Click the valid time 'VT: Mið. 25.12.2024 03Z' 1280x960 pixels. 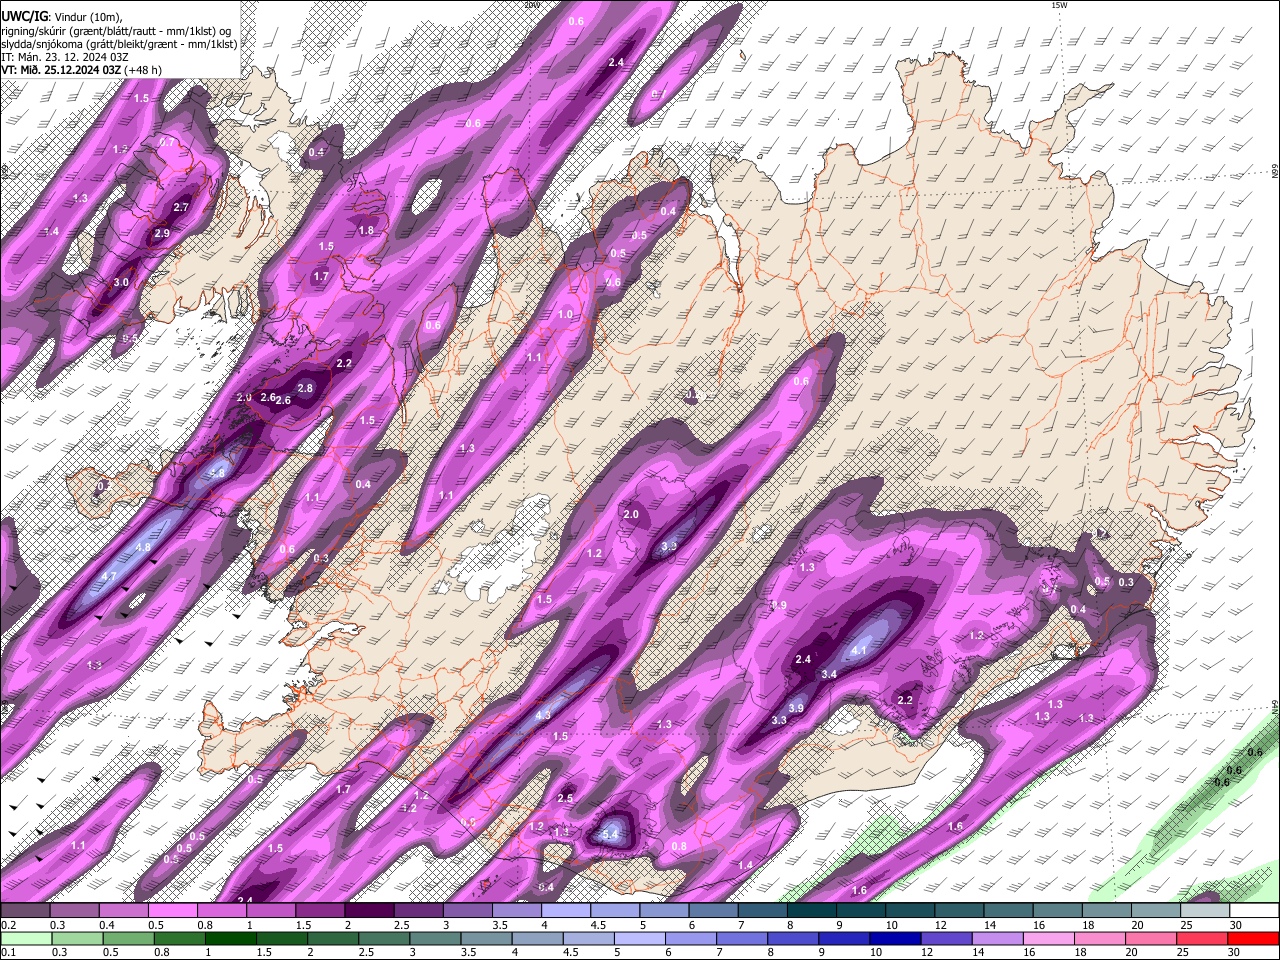(x=61, y=70)
